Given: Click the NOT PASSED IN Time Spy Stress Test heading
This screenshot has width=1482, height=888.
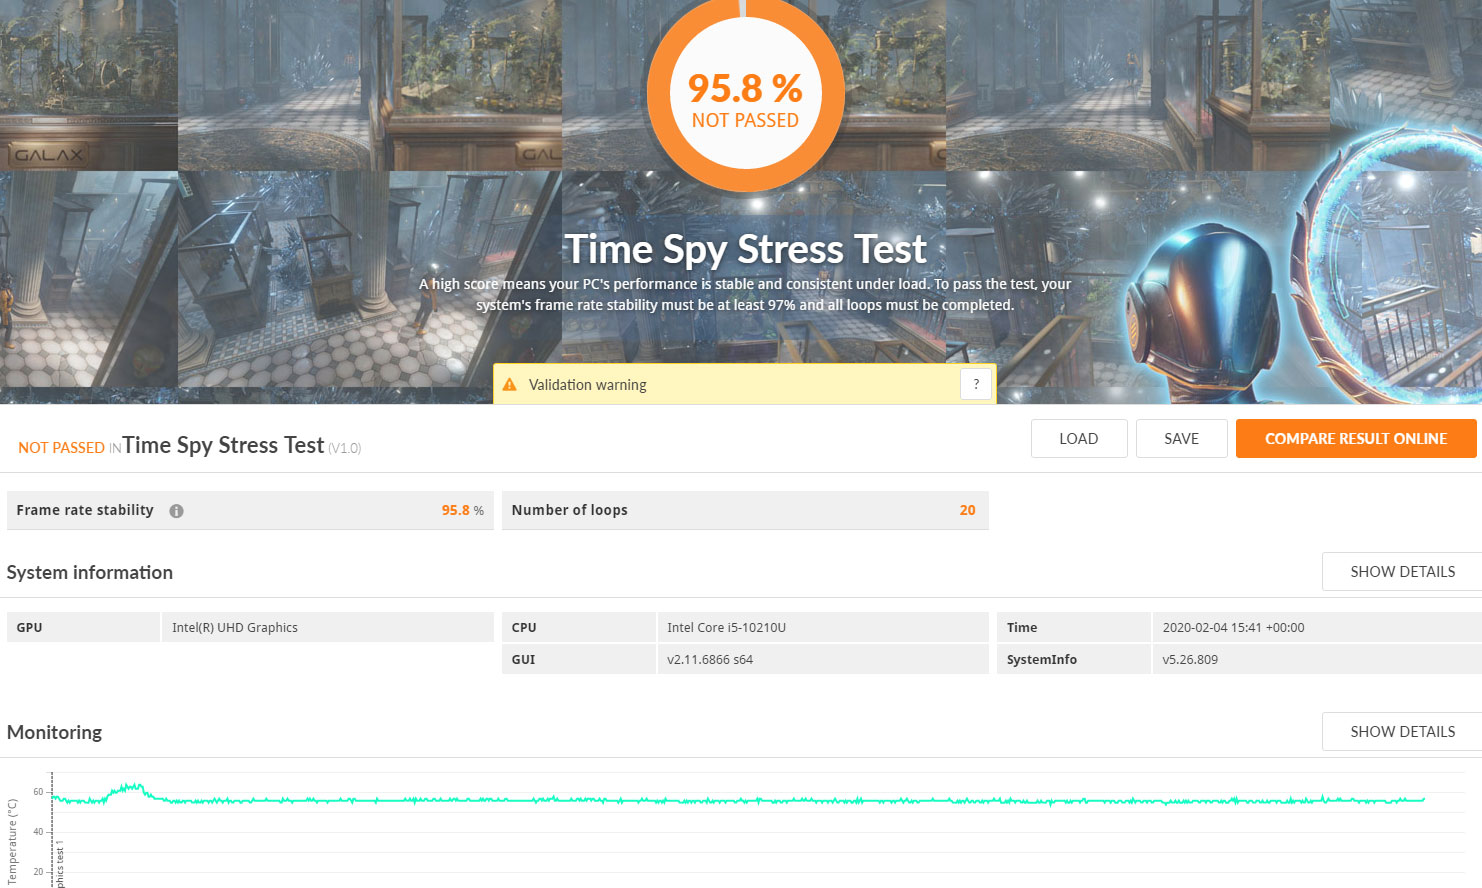Looking at the screenshot, I should (190, 446).
